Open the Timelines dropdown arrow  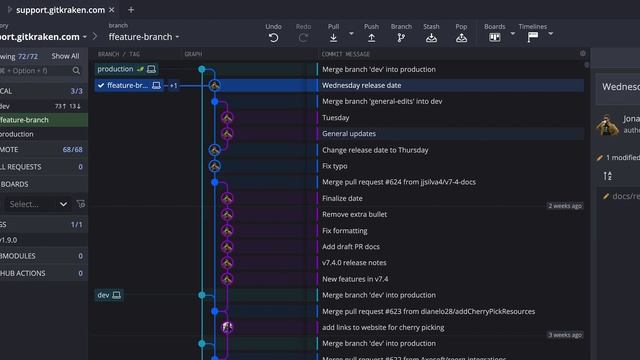551,33
